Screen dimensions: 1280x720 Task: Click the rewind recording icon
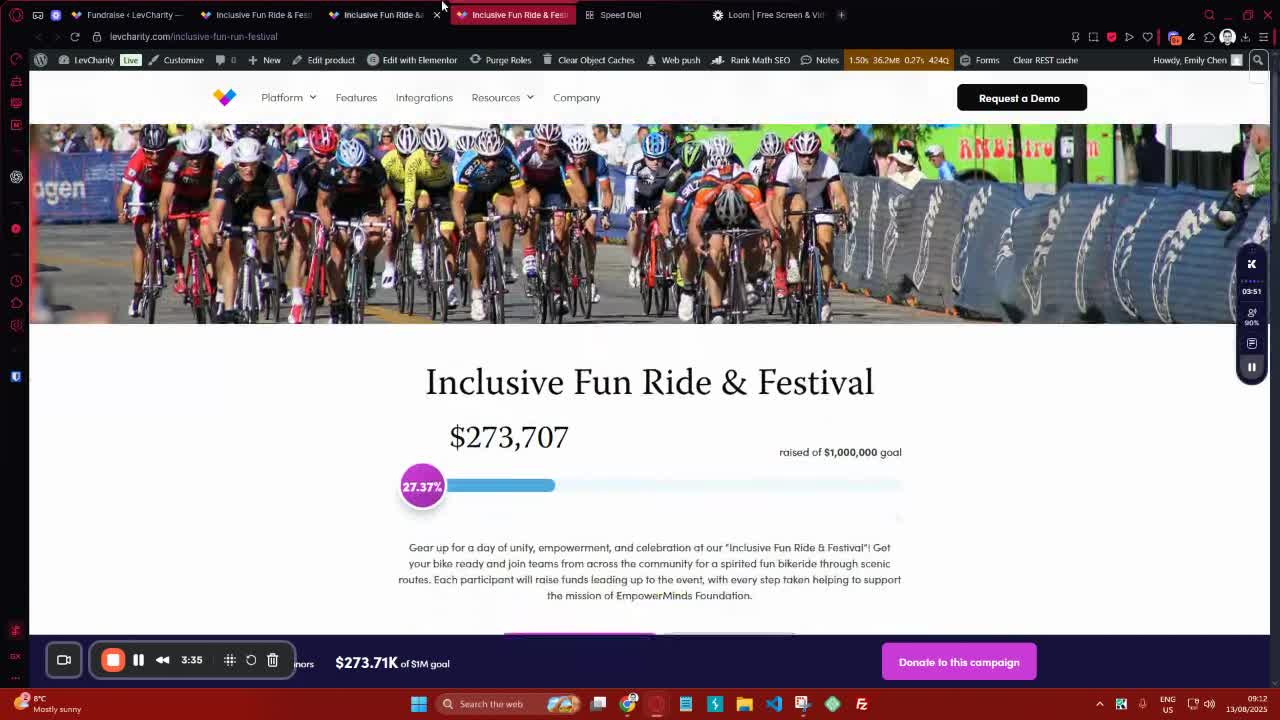[x=163, y=660]
